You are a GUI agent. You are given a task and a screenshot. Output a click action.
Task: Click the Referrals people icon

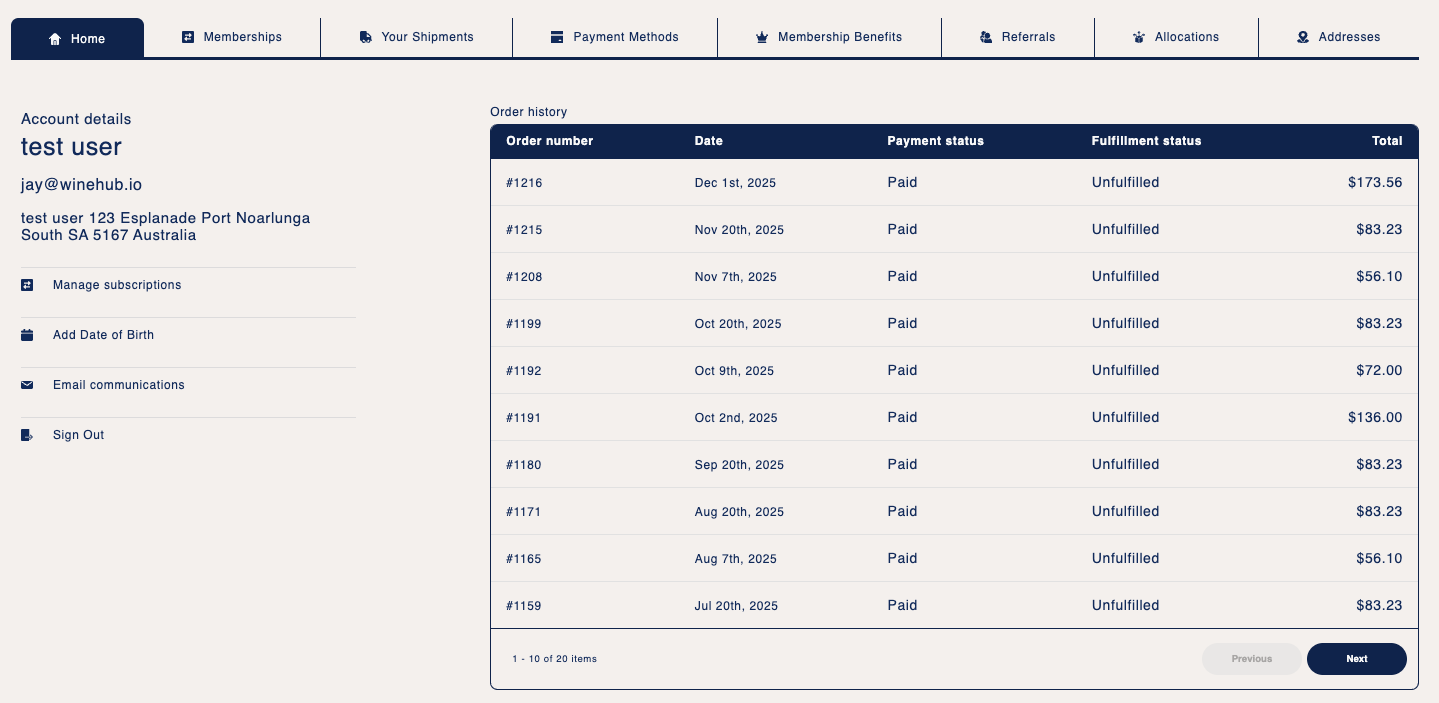click(x=985, y=37)
